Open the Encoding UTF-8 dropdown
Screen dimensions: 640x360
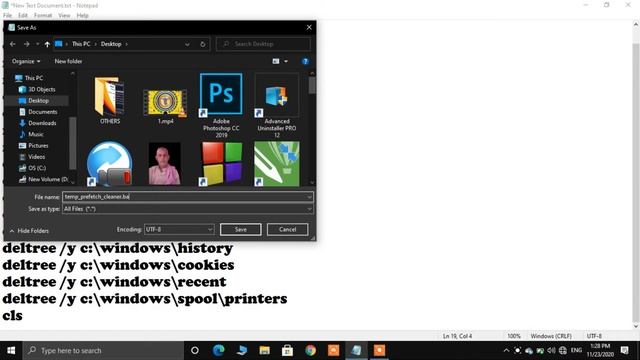pyautogui.click(x=179, y=229)
